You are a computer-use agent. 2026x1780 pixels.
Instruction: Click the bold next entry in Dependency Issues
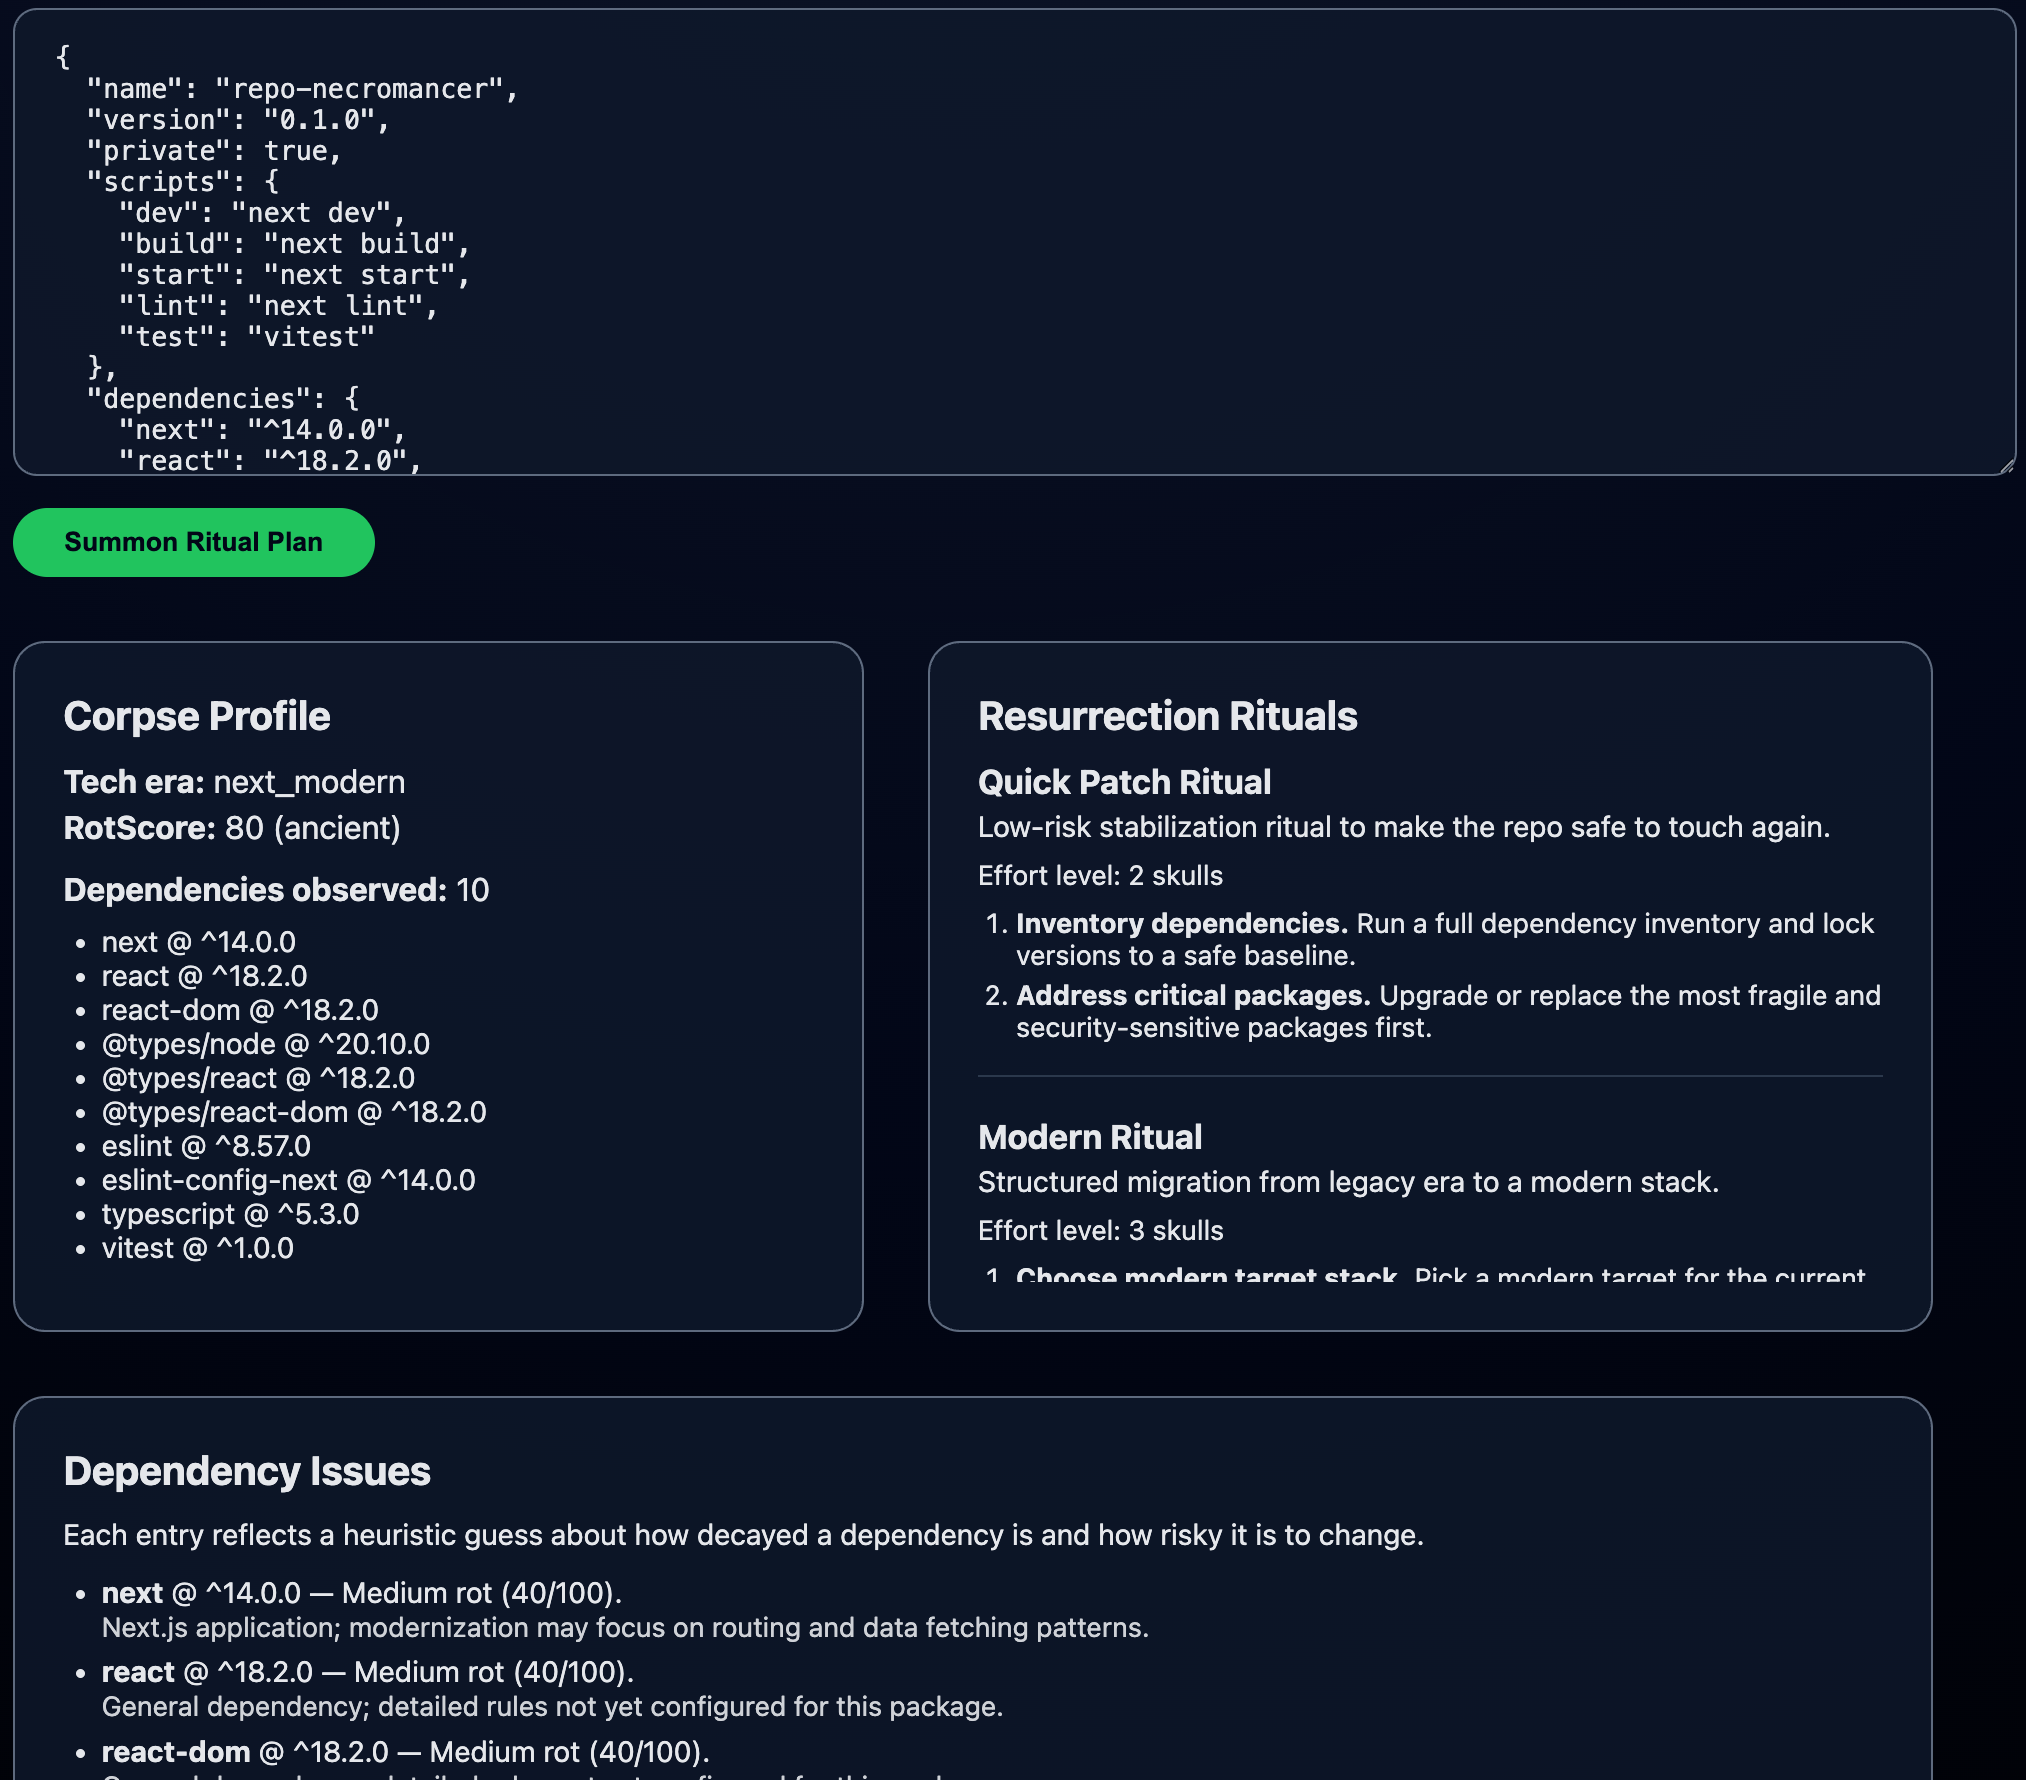click(x=132, y=1593)
